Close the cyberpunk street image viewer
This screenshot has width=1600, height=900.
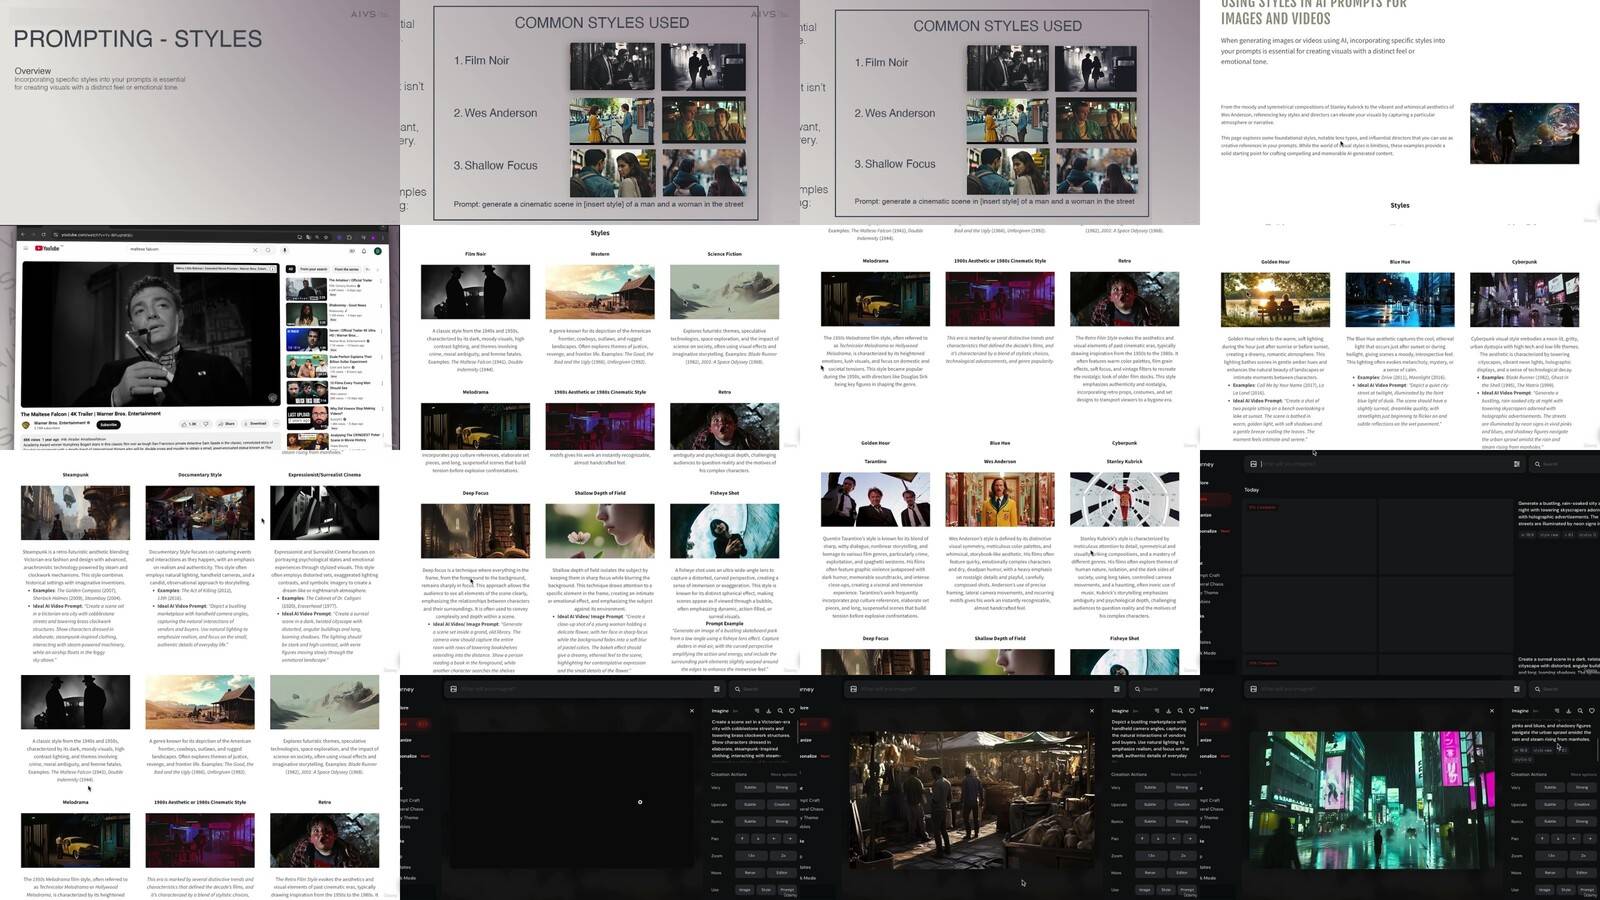(1492, 711)
